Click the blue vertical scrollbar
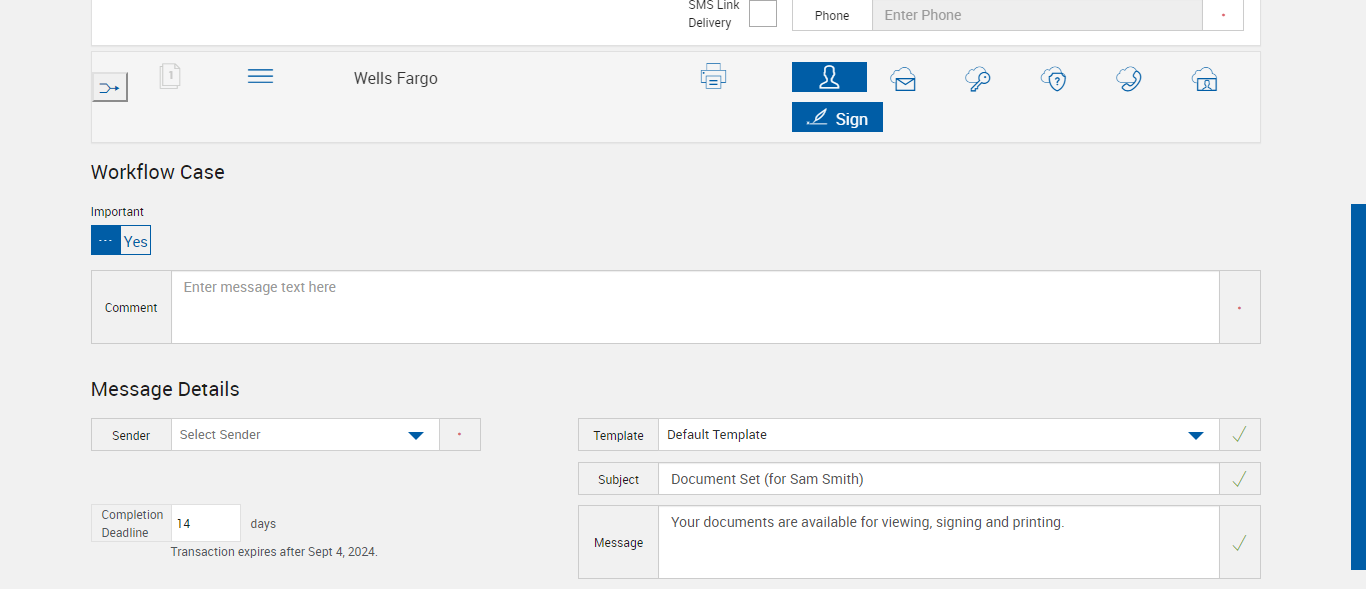Screen dimensions: 1366x589 tap(1358, 387)
